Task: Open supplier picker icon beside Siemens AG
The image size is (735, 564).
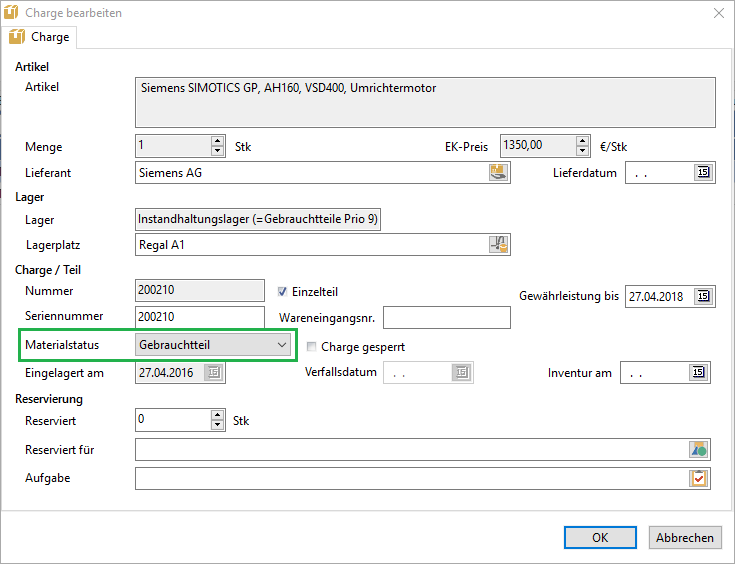Action: point(499,173)
